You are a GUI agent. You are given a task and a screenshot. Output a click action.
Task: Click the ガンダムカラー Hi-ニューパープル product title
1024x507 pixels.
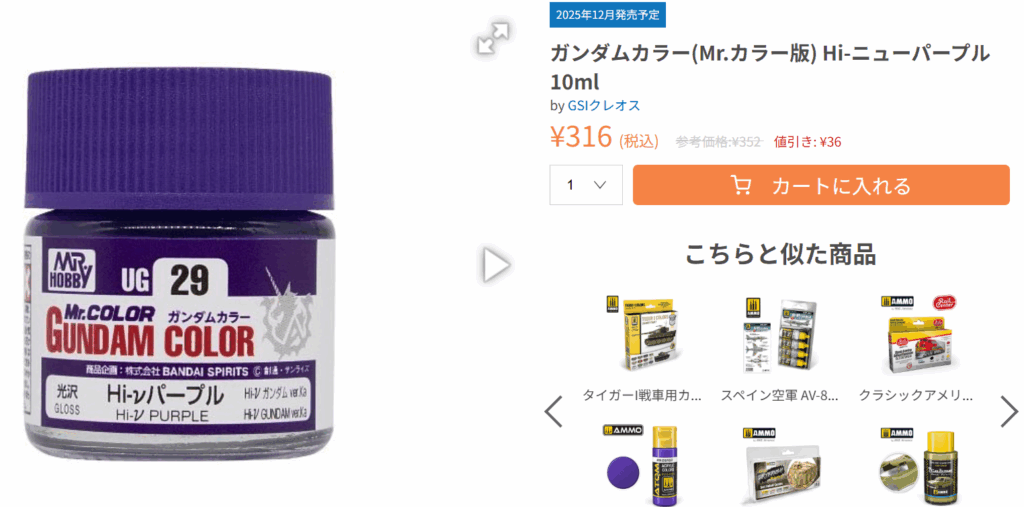click(770, 68)
